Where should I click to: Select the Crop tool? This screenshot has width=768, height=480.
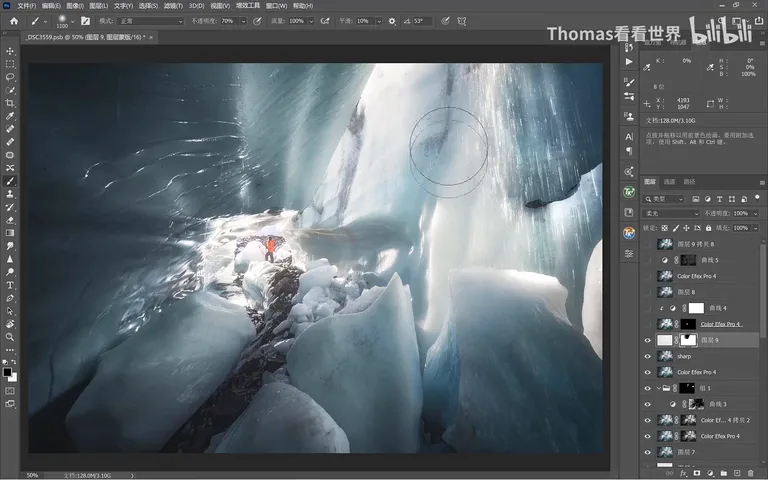coord(10,103)
